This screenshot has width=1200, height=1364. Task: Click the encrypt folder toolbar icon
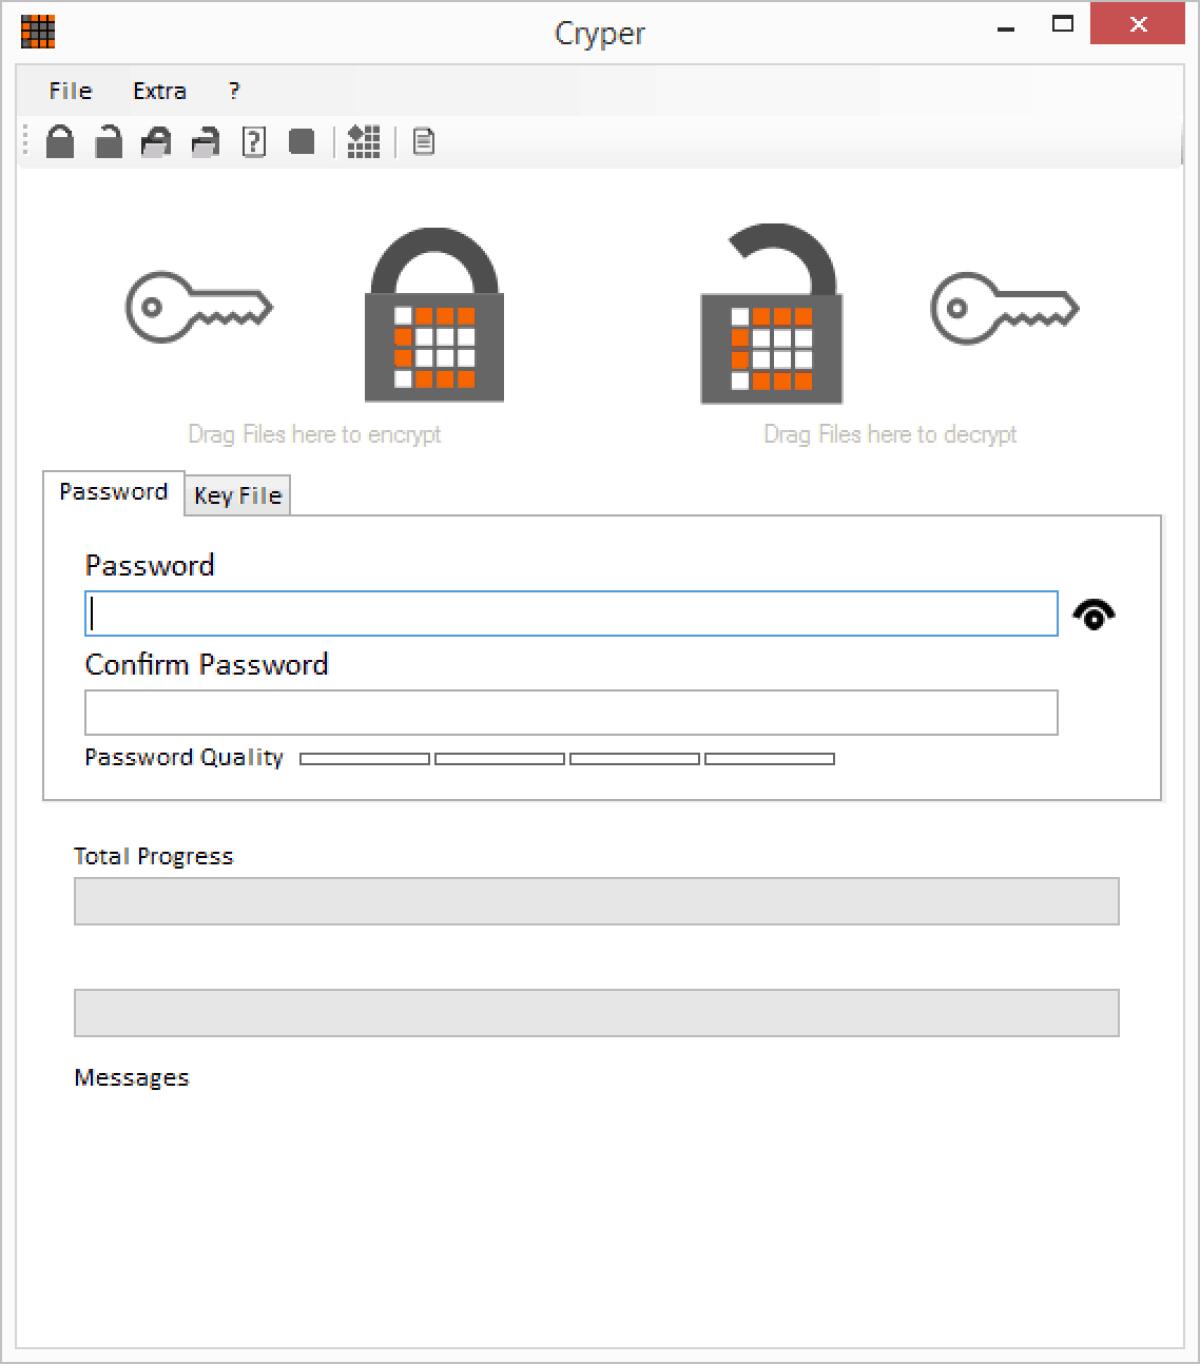pos(155,142)
